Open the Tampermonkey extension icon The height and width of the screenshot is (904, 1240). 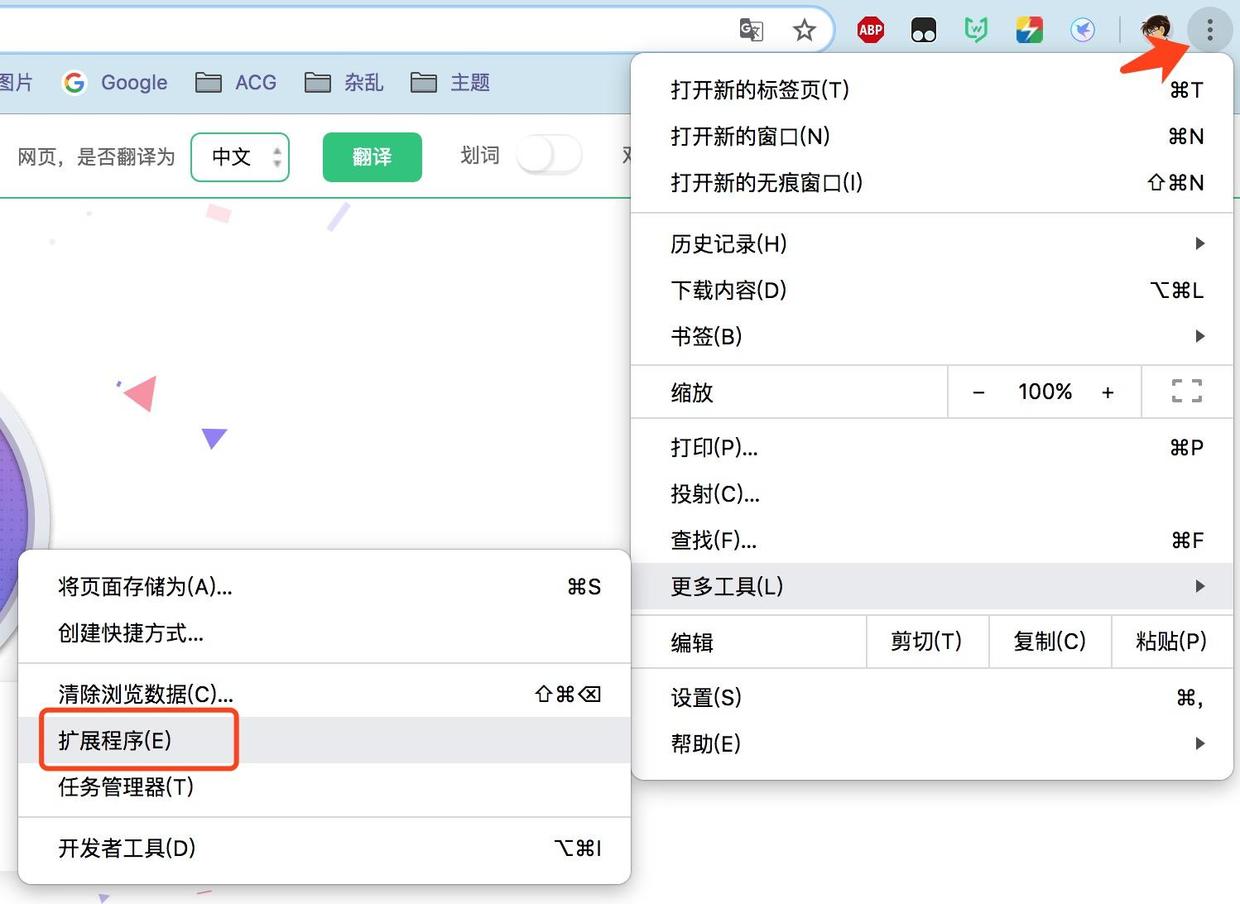click(x=924, y=31)
